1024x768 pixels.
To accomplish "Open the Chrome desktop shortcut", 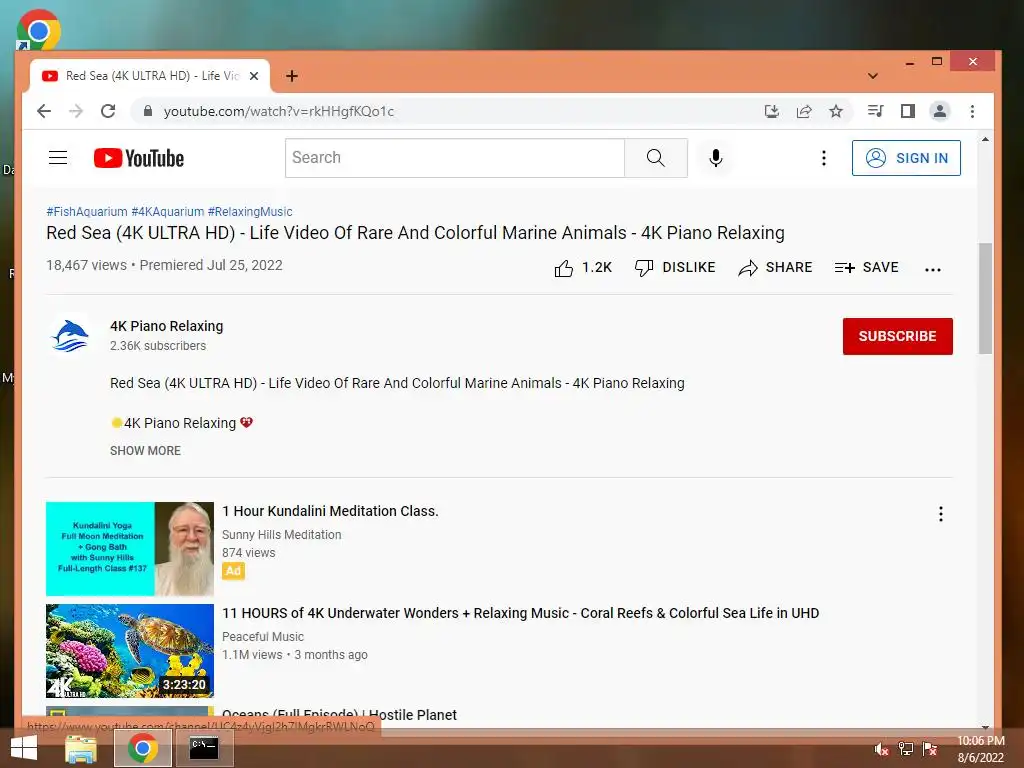I will click(39, 30).
